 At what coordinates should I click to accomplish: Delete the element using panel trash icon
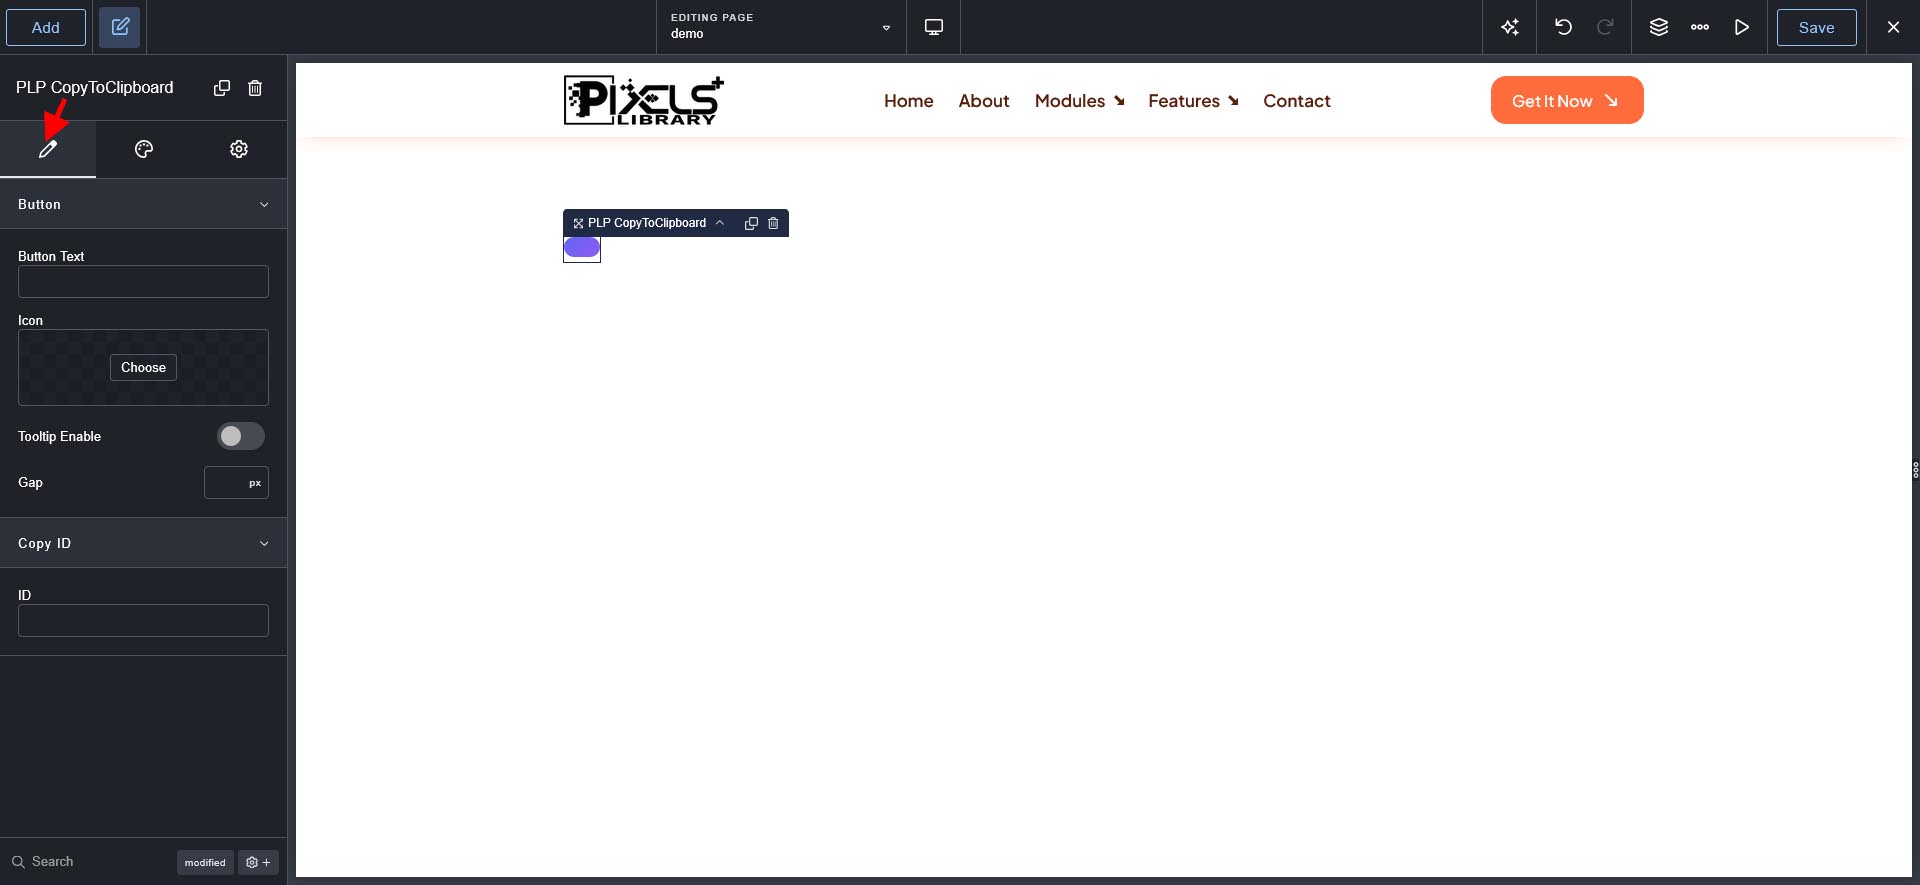pos(255,88)
